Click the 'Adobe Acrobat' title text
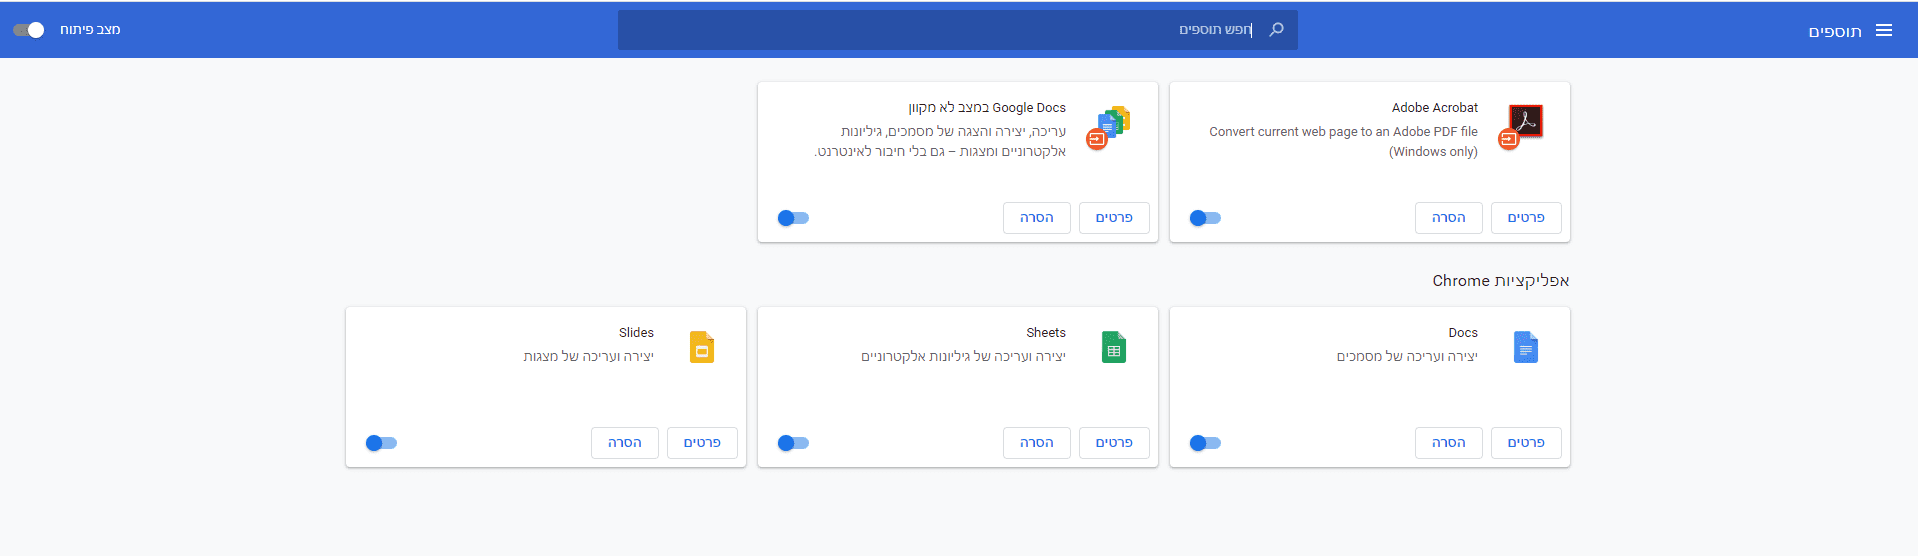Viewport: 1918px width, 556px height. point(1434,108)
